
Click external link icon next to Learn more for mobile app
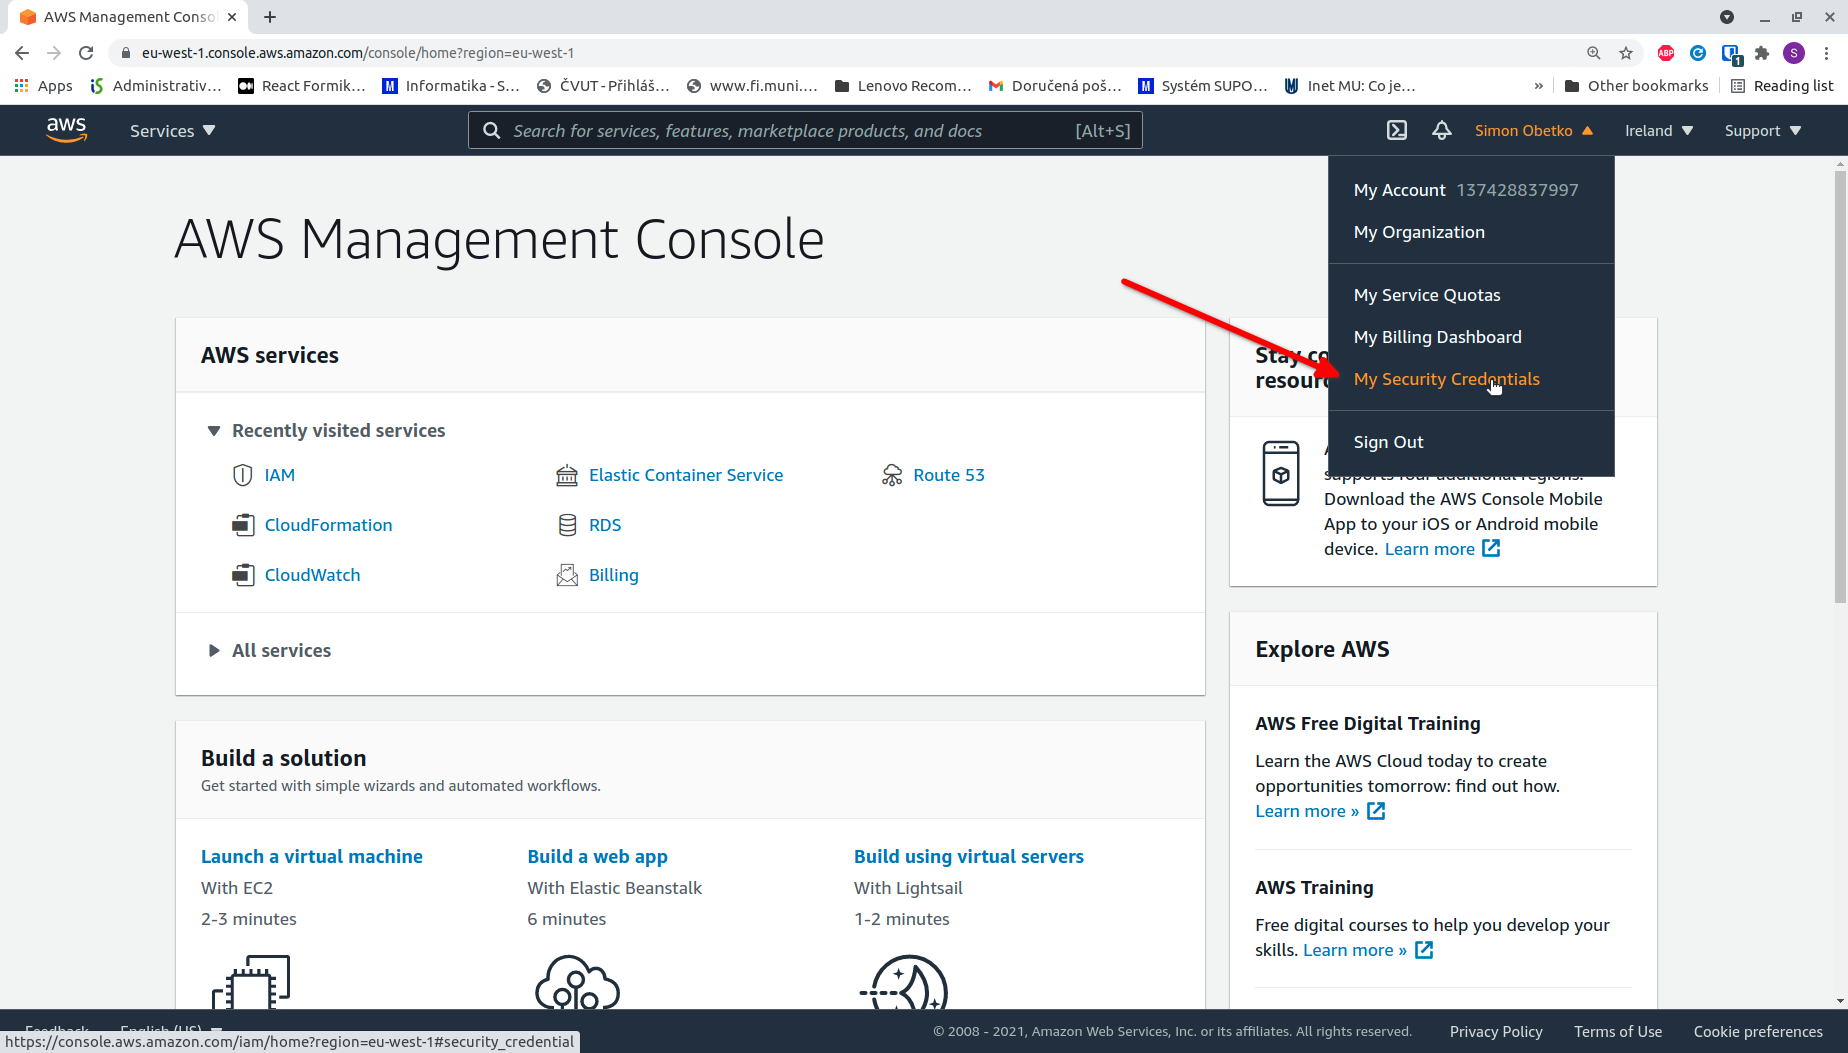coord(1491,548)
